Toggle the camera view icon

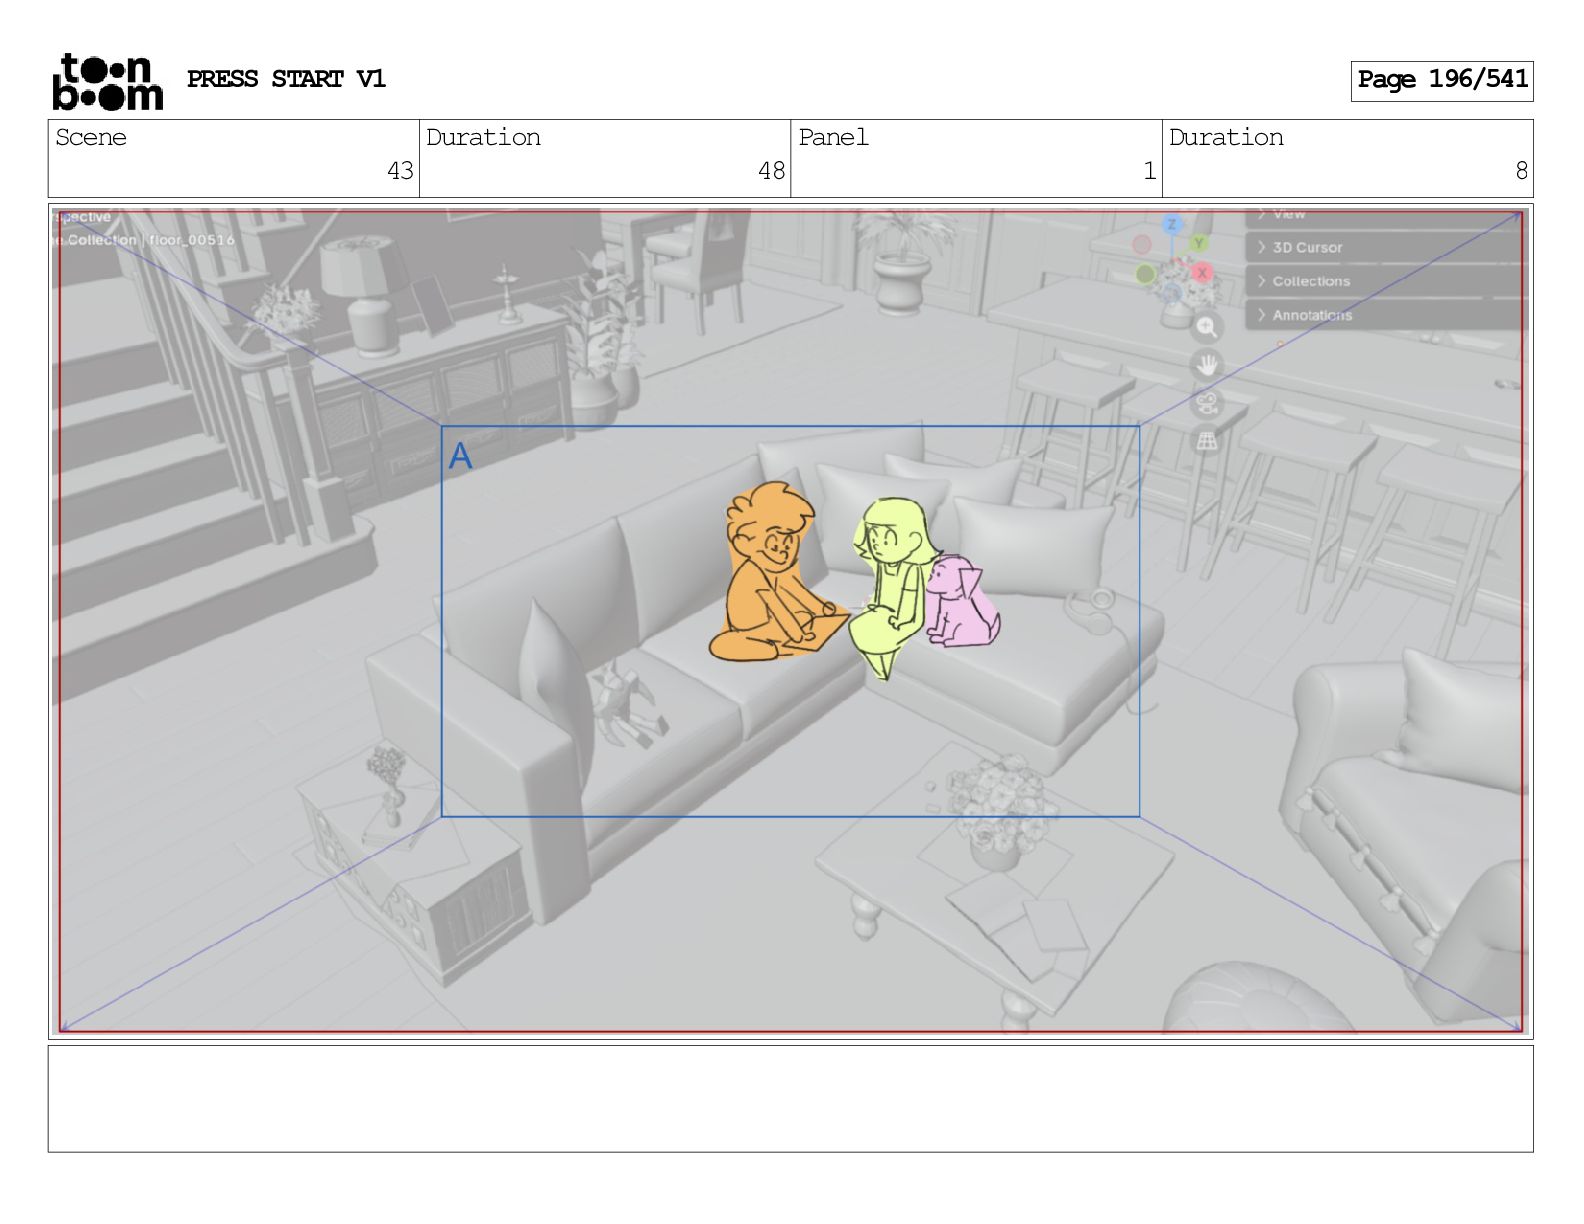pos(1207,403)
